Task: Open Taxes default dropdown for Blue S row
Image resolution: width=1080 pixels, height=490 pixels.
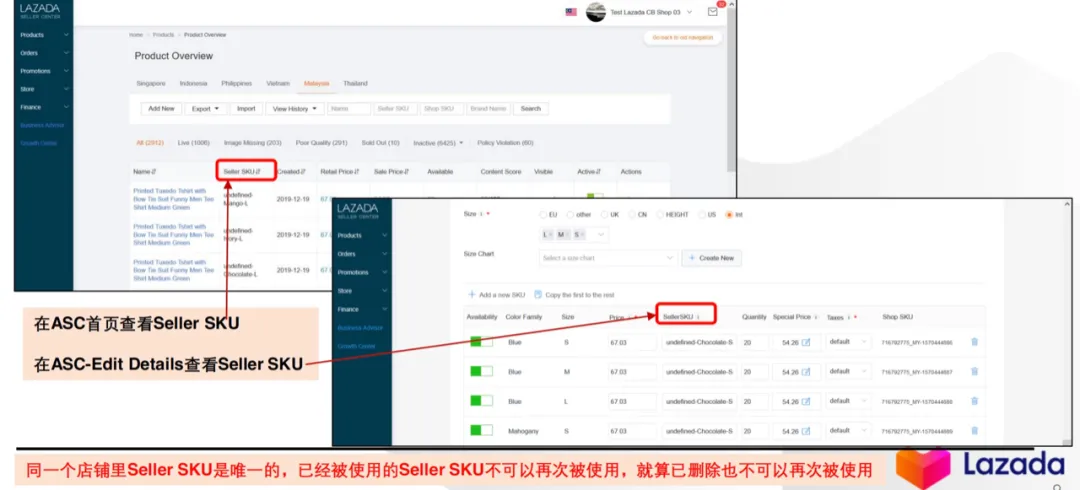Action: click(x=849, y=342)
